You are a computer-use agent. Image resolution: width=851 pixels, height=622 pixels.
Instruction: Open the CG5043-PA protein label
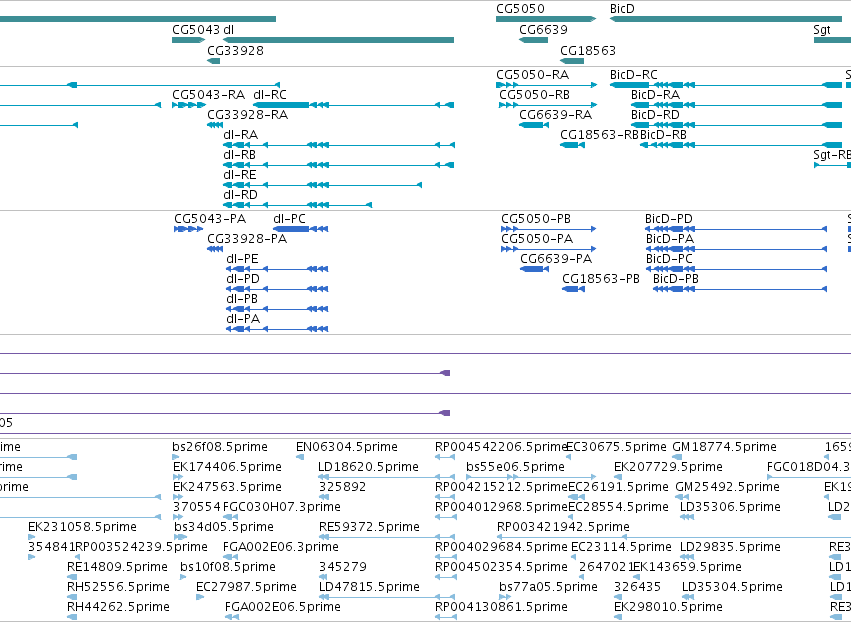coord(210,219)
